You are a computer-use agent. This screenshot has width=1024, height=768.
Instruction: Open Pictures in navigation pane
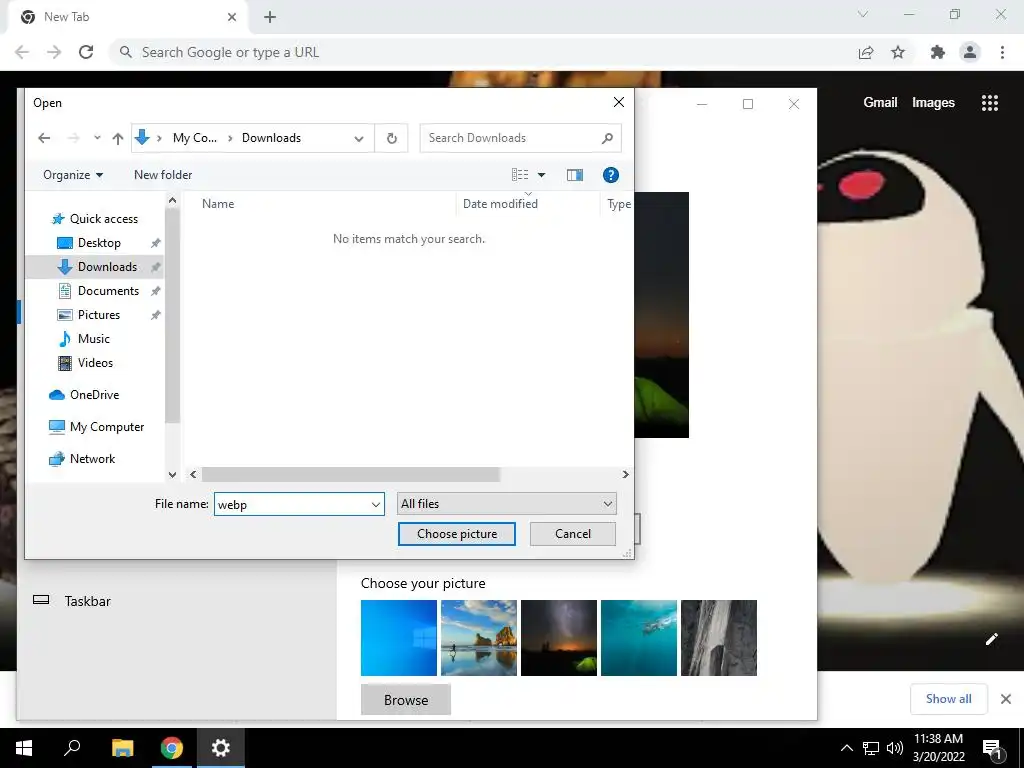click(99, 315)
